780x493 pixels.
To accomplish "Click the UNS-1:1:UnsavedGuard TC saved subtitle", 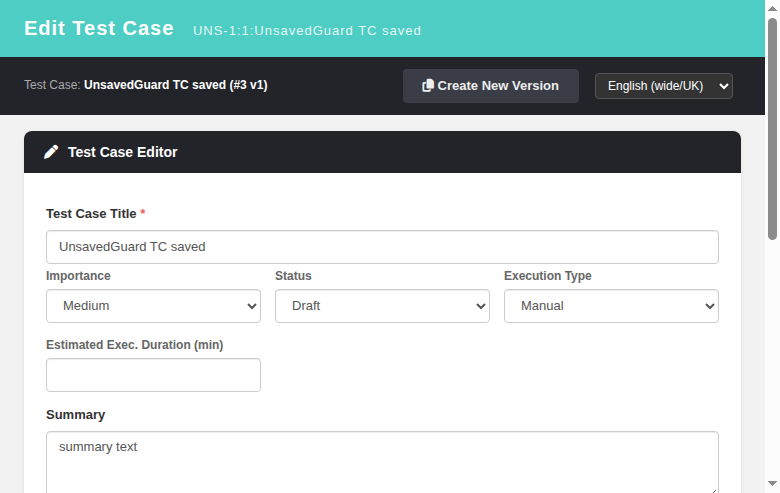I will click(x=307, y=31).
